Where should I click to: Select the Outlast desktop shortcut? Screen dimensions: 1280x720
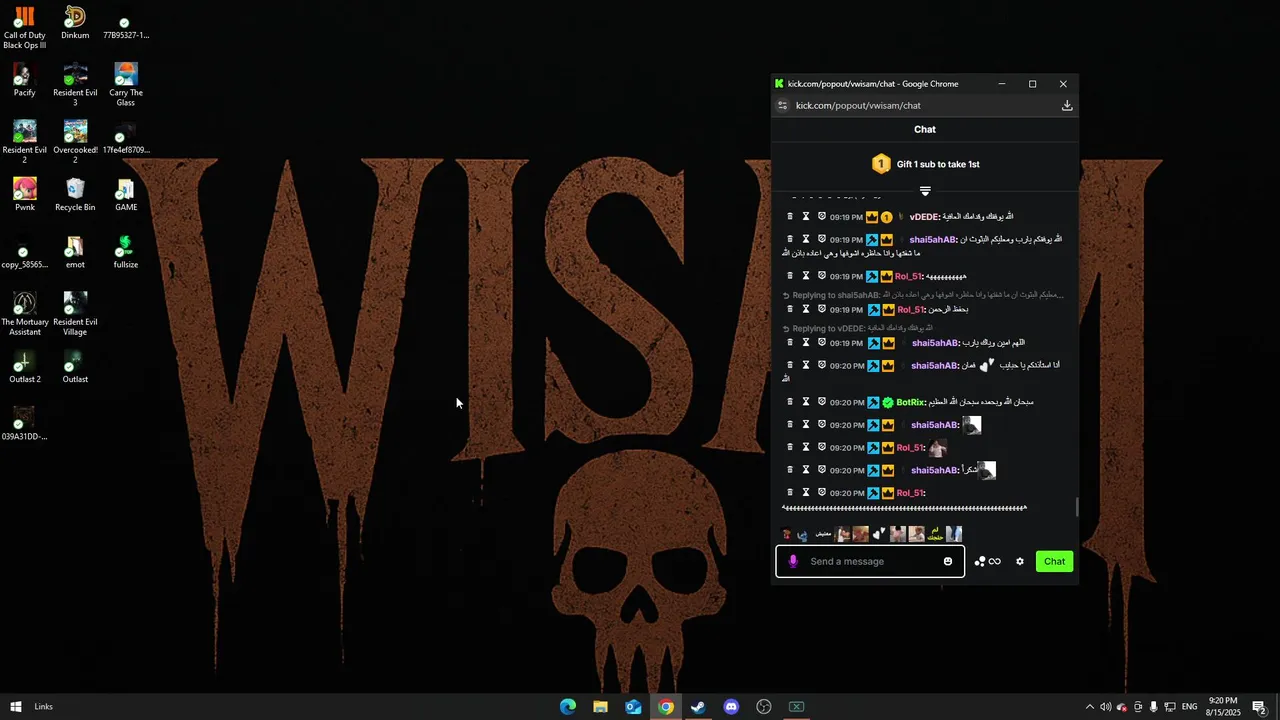pos(75,366)
